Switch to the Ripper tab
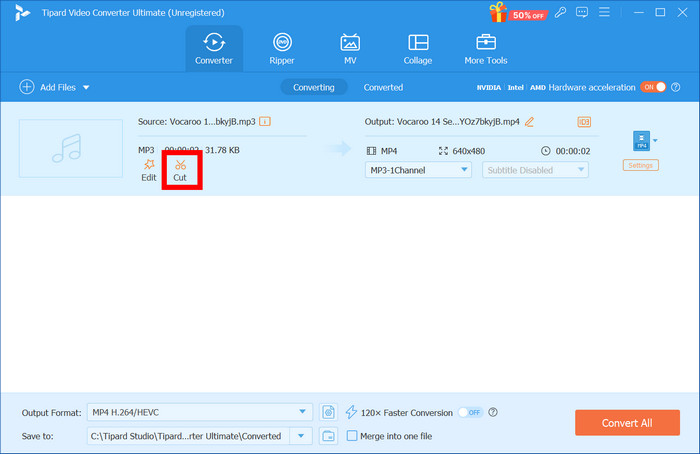The height and width of the screenshot is (454, 700). coord(282,49)
